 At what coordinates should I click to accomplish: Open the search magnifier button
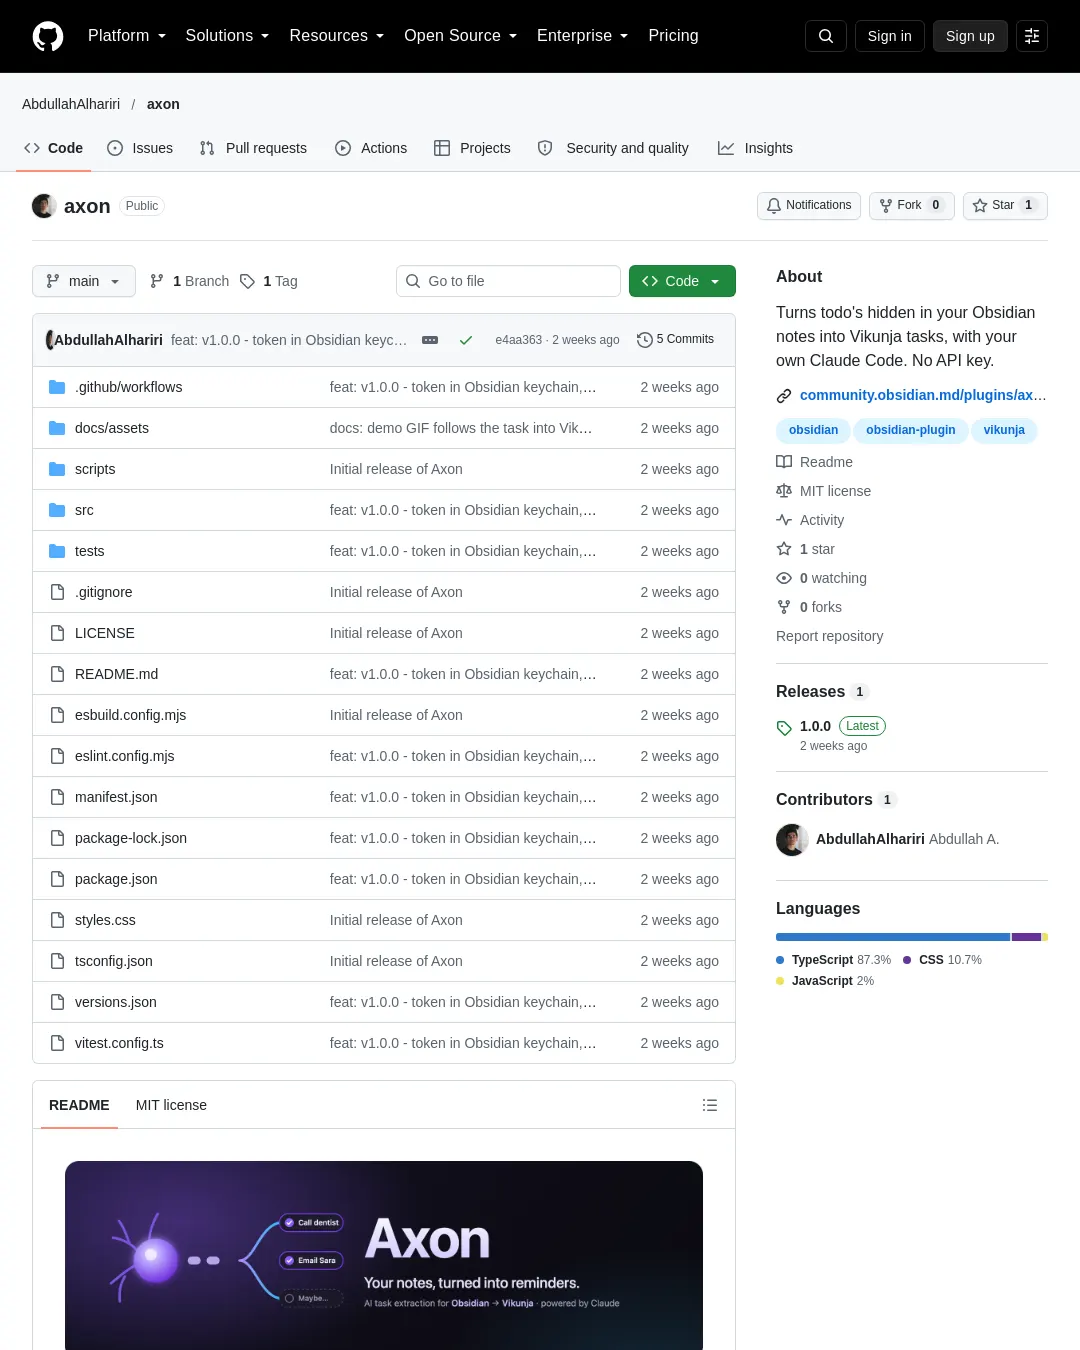tap(826, 36)
